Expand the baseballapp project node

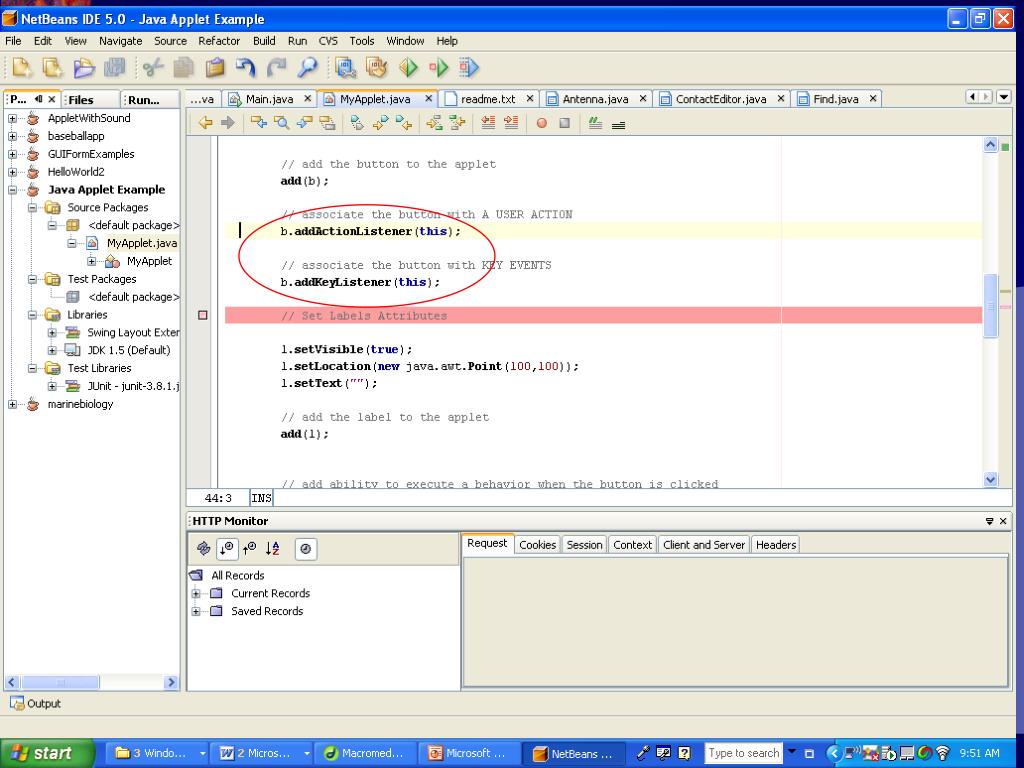click(12, 136)
